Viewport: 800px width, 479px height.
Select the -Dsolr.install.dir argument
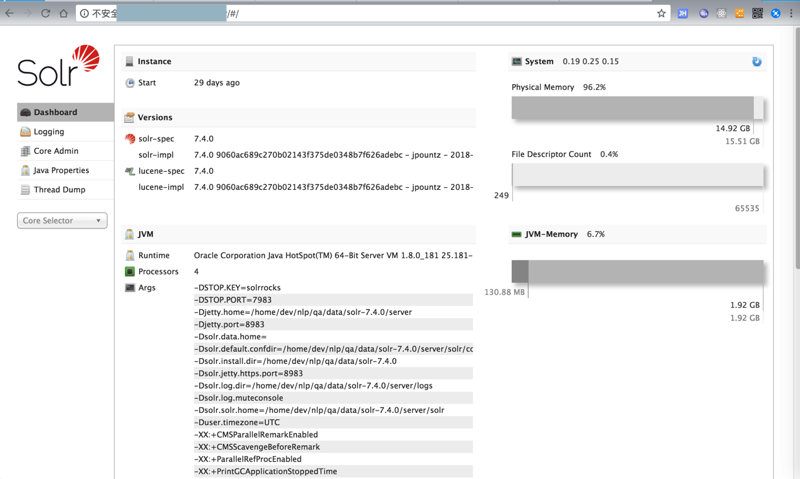[295, 361]
